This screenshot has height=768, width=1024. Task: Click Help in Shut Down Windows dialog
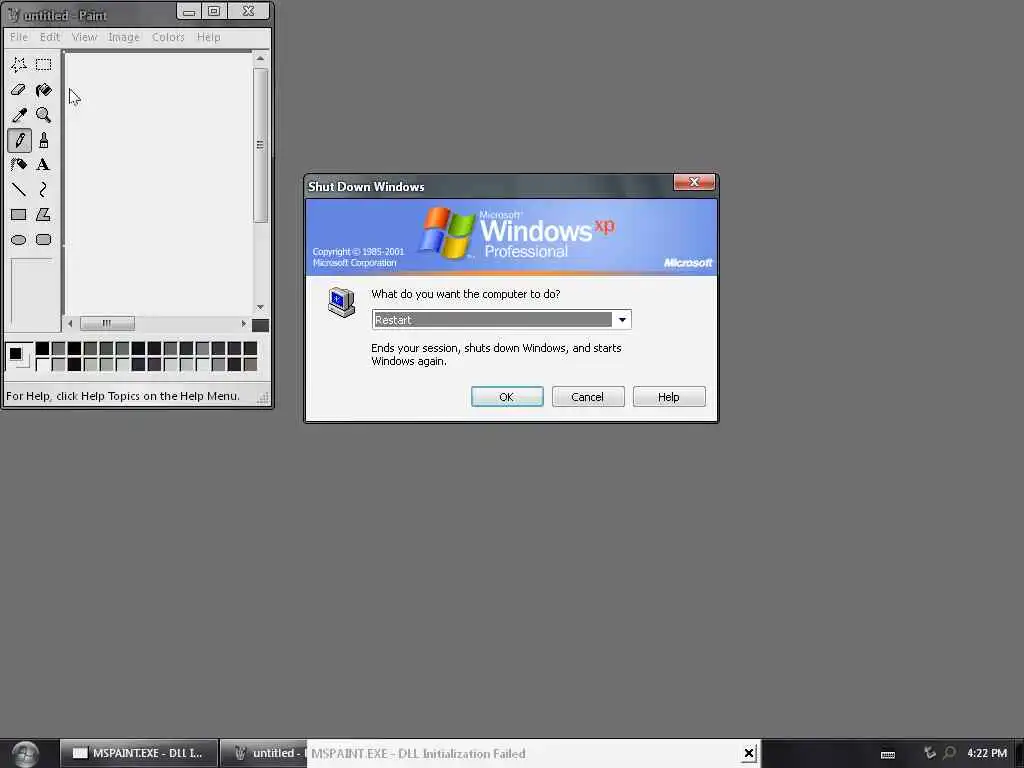click(x=669, y=396)
